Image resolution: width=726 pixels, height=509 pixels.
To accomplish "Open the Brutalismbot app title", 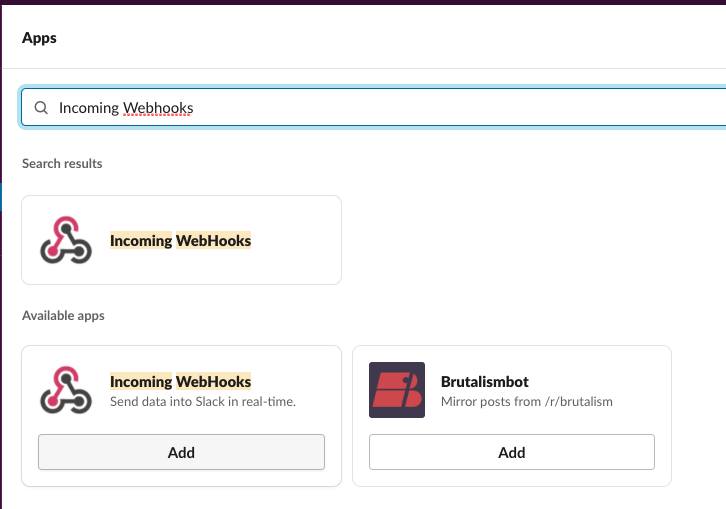I will click(485, 382).
